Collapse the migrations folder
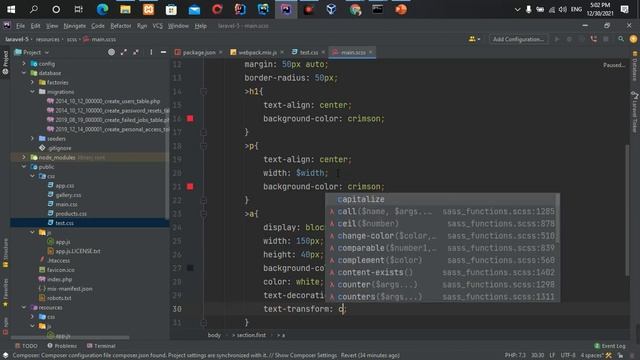Image resolution: width=640 pixels, height=360 pixels. (x=32, y=92)
